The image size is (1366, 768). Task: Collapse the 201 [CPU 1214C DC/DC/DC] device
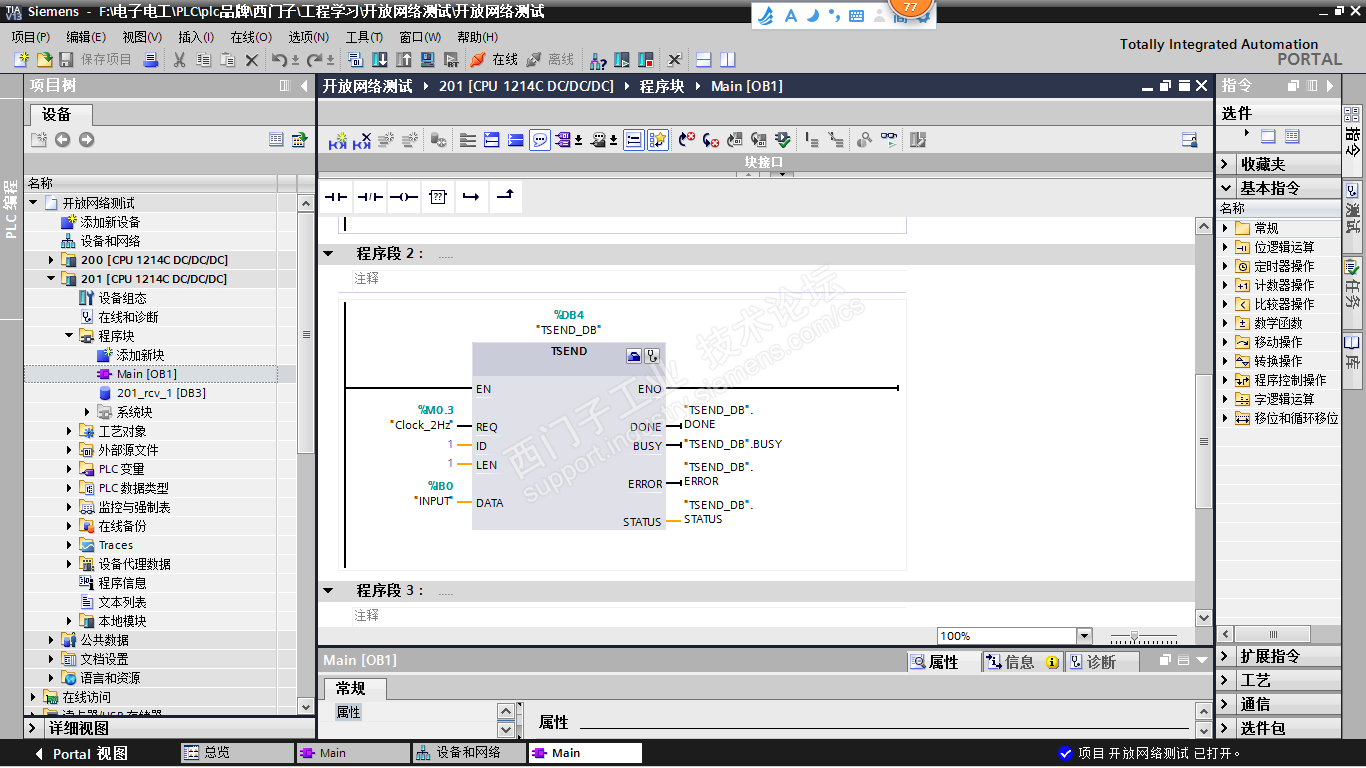(x=52, y=279)
